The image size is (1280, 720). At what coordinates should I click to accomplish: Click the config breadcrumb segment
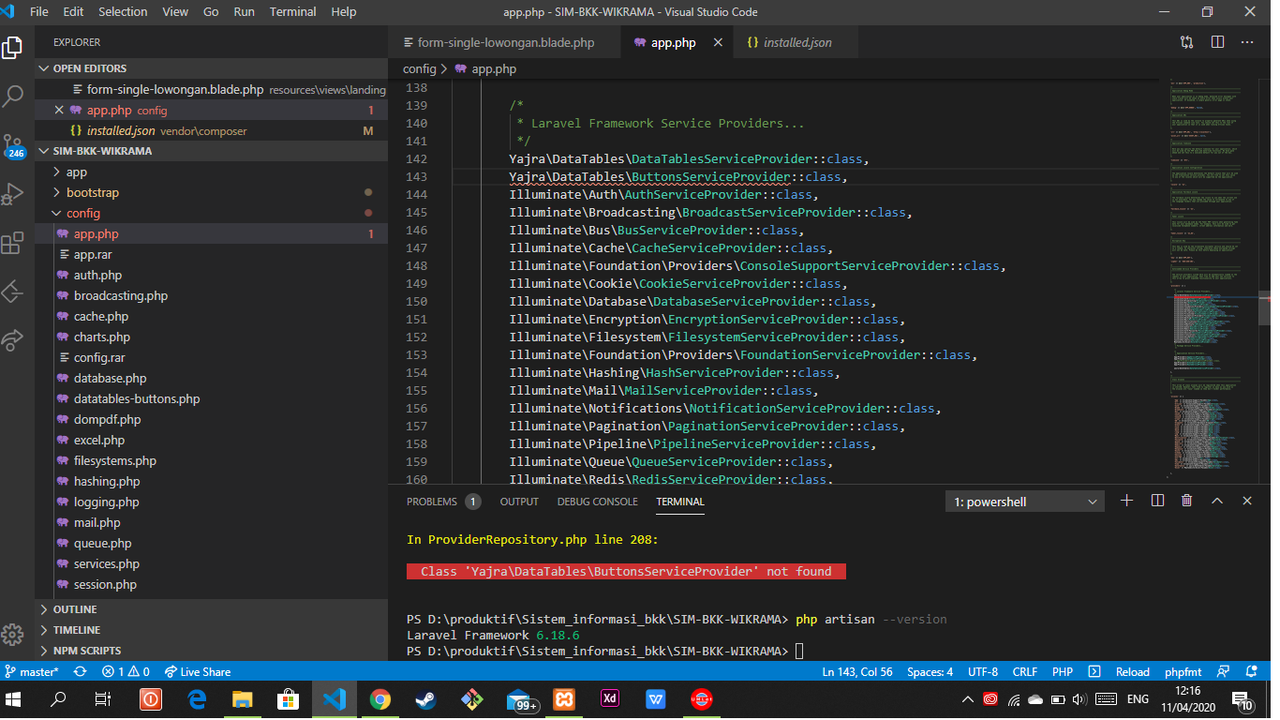coord(420,69)
